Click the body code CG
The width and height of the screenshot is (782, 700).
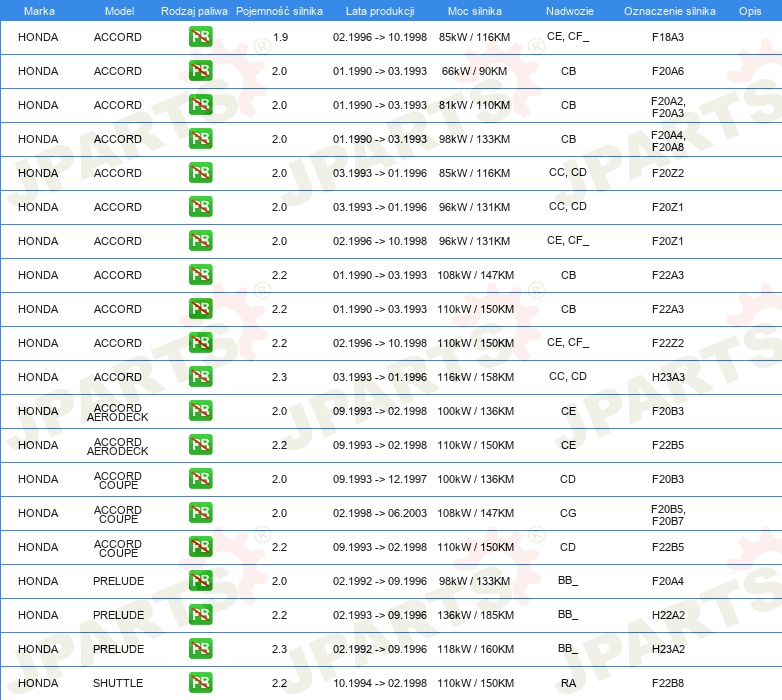click(x=569, y=513)
